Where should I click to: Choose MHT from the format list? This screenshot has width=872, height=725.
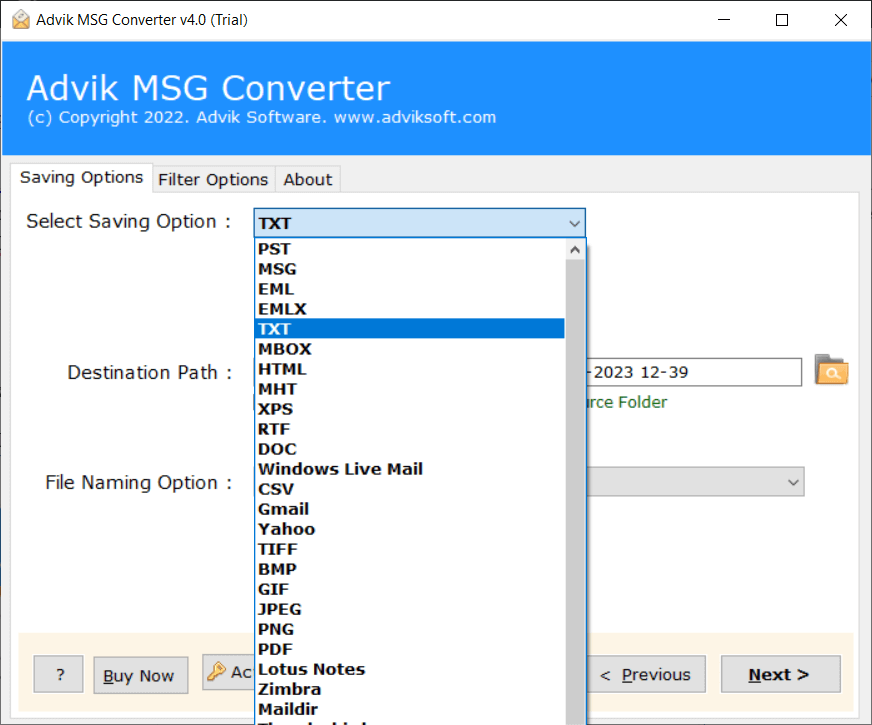click(x=410, y=389)
